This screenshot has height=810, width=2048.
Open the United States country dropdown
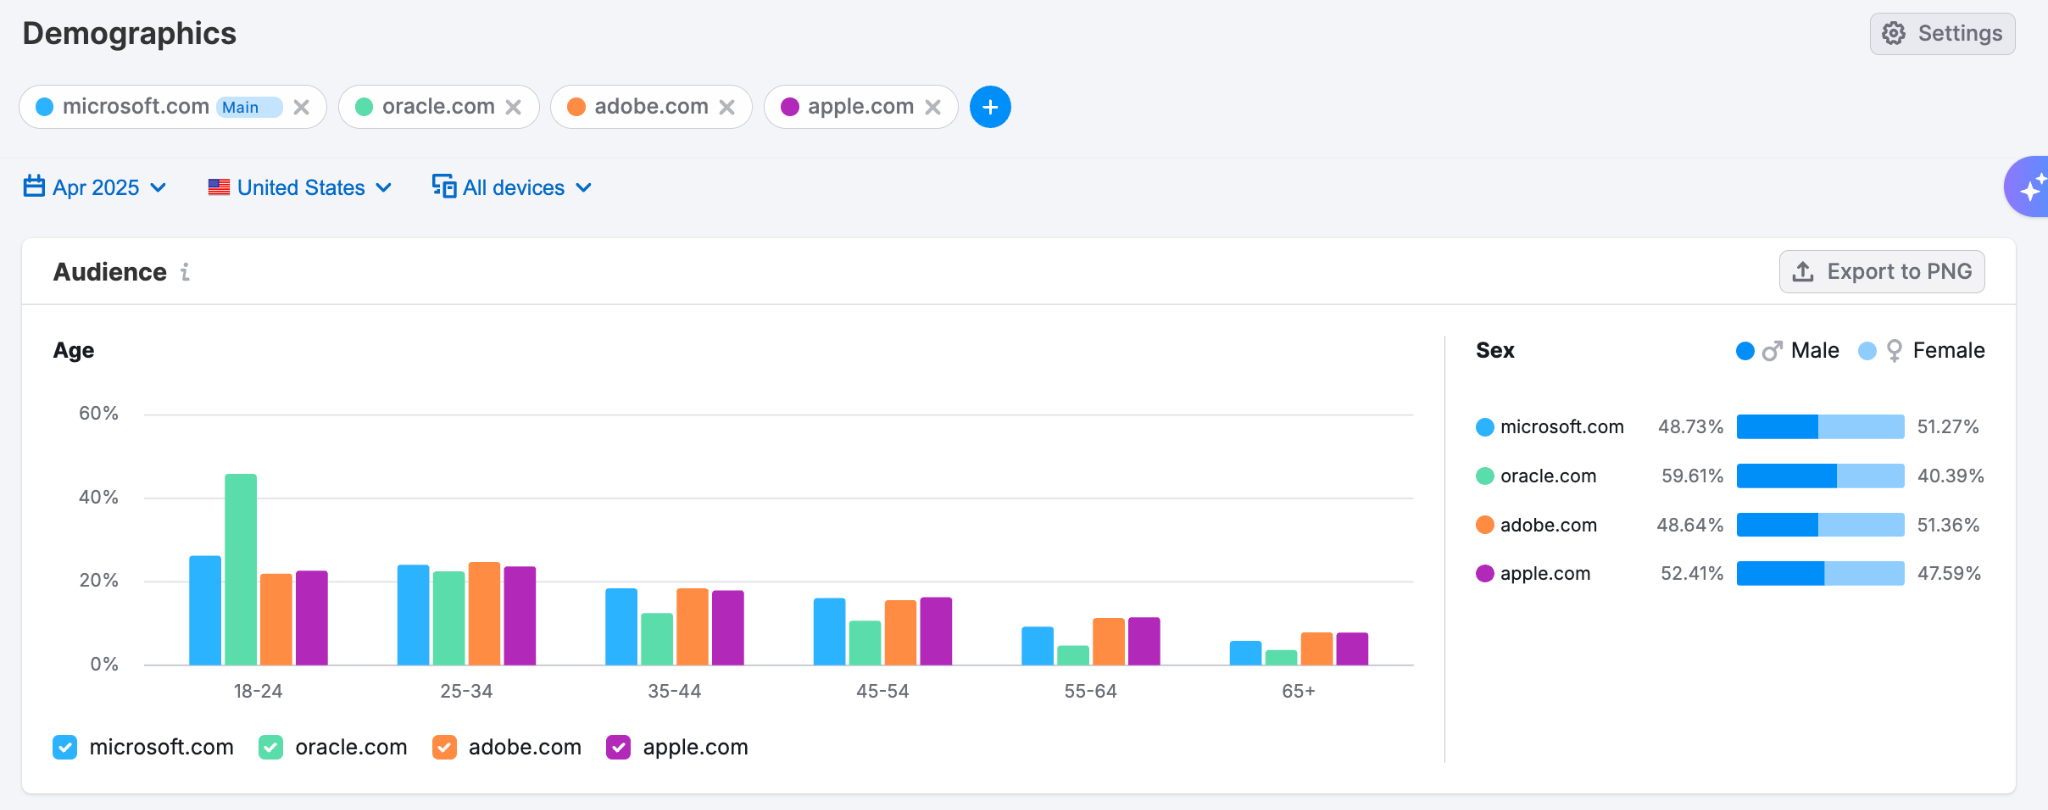click(x=300, y=188)
